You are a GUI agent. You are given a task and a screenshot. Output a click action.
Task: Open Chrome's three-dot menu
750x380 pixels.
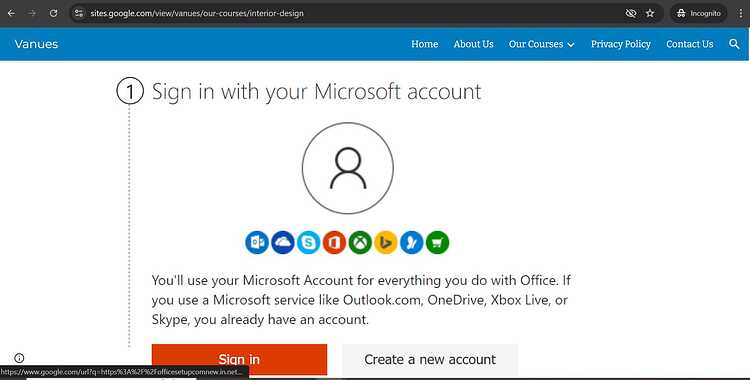[740, 13]
